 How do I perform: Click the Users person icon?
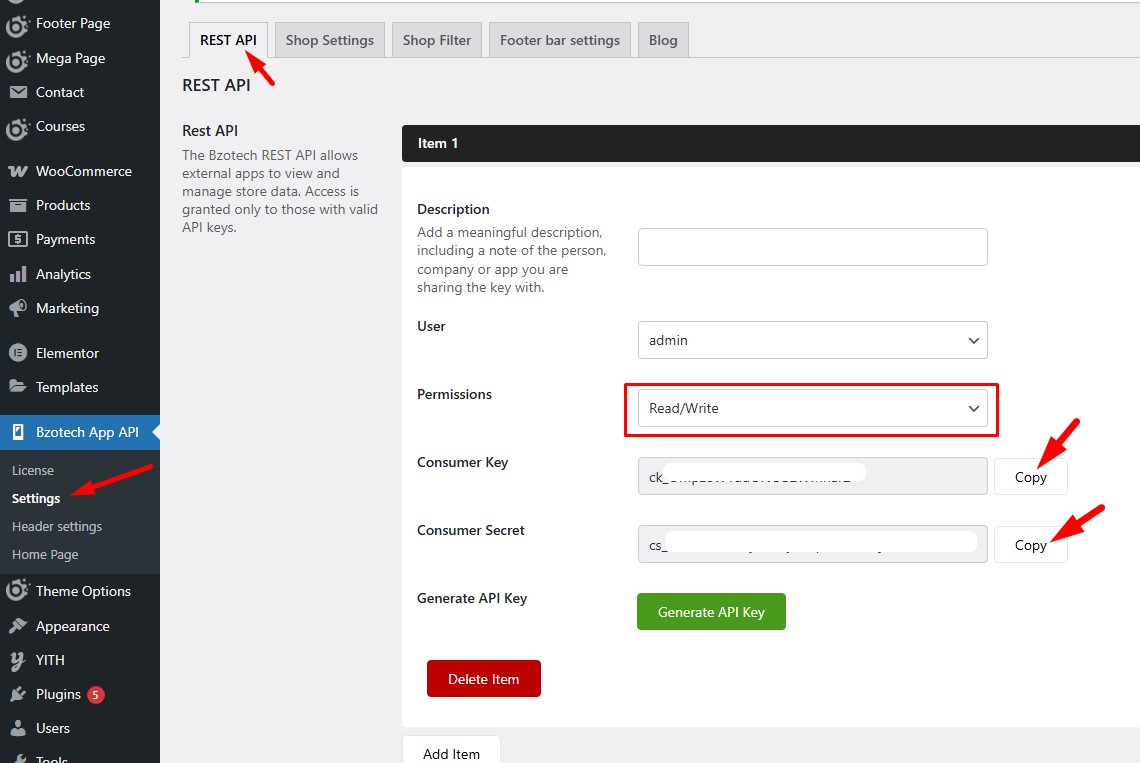[18, 728]
